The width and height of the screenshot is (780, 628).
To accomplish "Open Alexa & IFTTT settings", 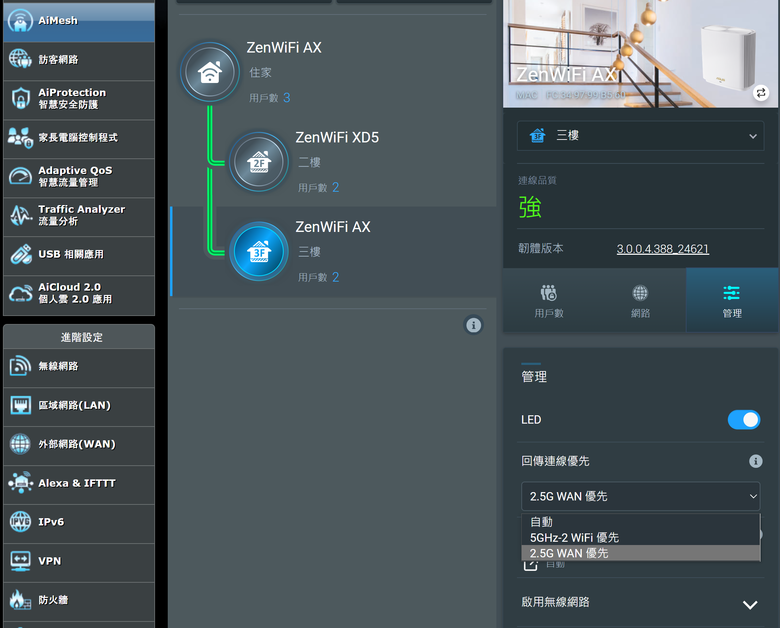I will coord(79,484).
